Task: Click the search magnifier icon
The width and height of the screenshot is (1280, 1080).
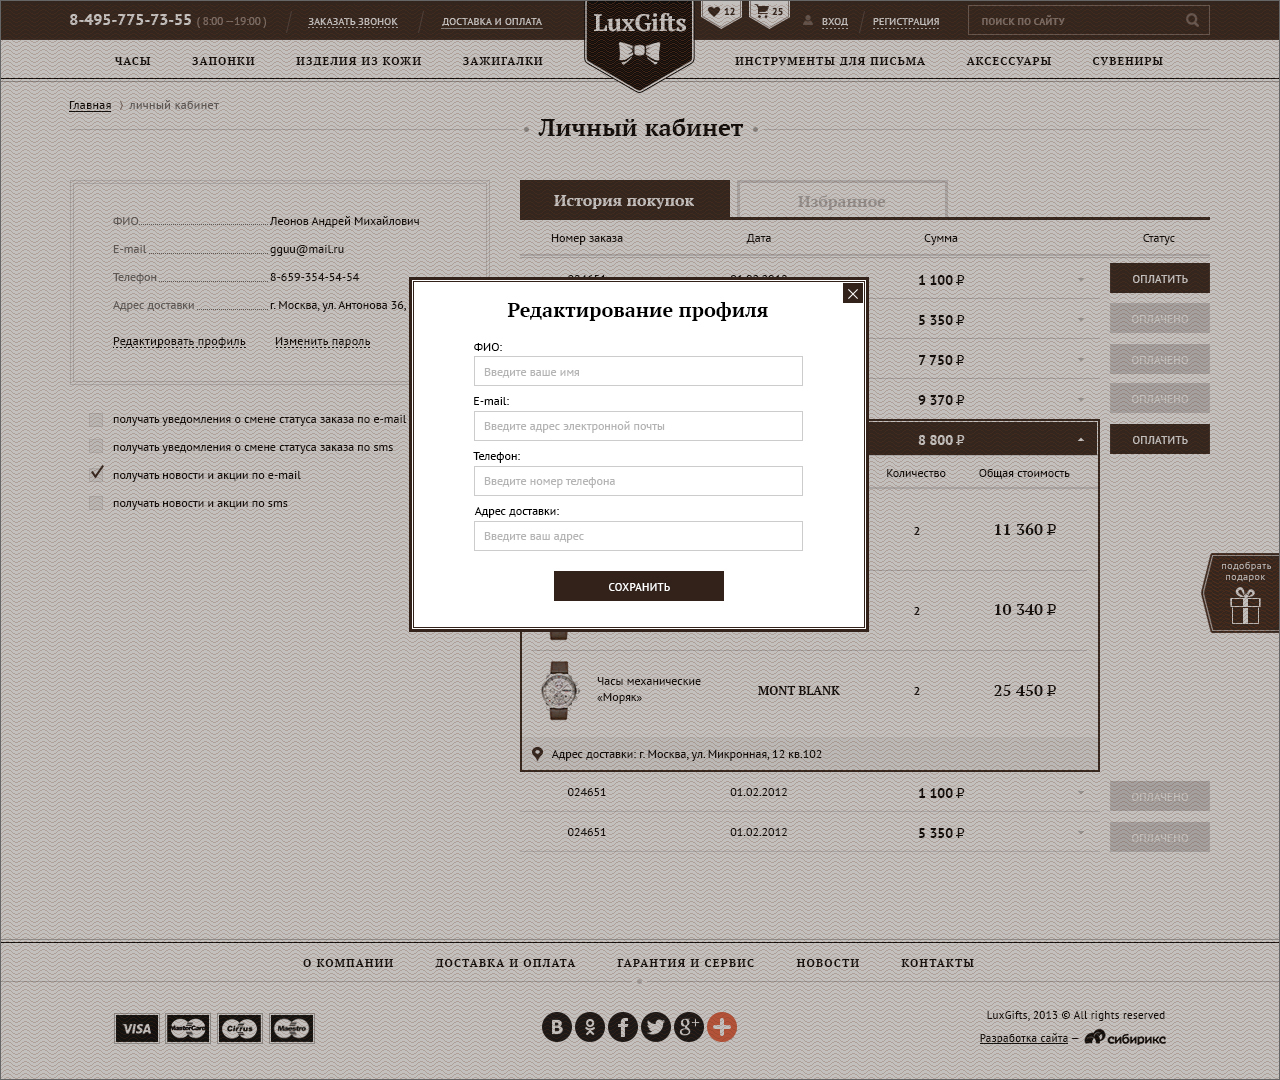Action: (1192, 20)
